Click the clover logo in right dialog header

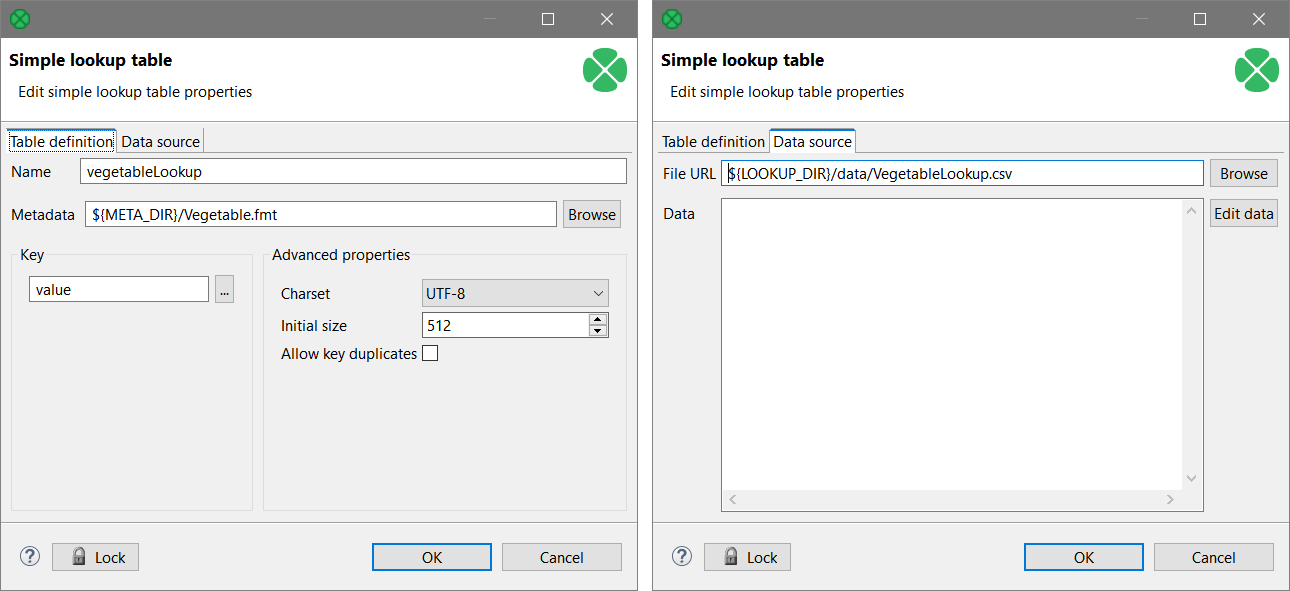pos(1257,70)
